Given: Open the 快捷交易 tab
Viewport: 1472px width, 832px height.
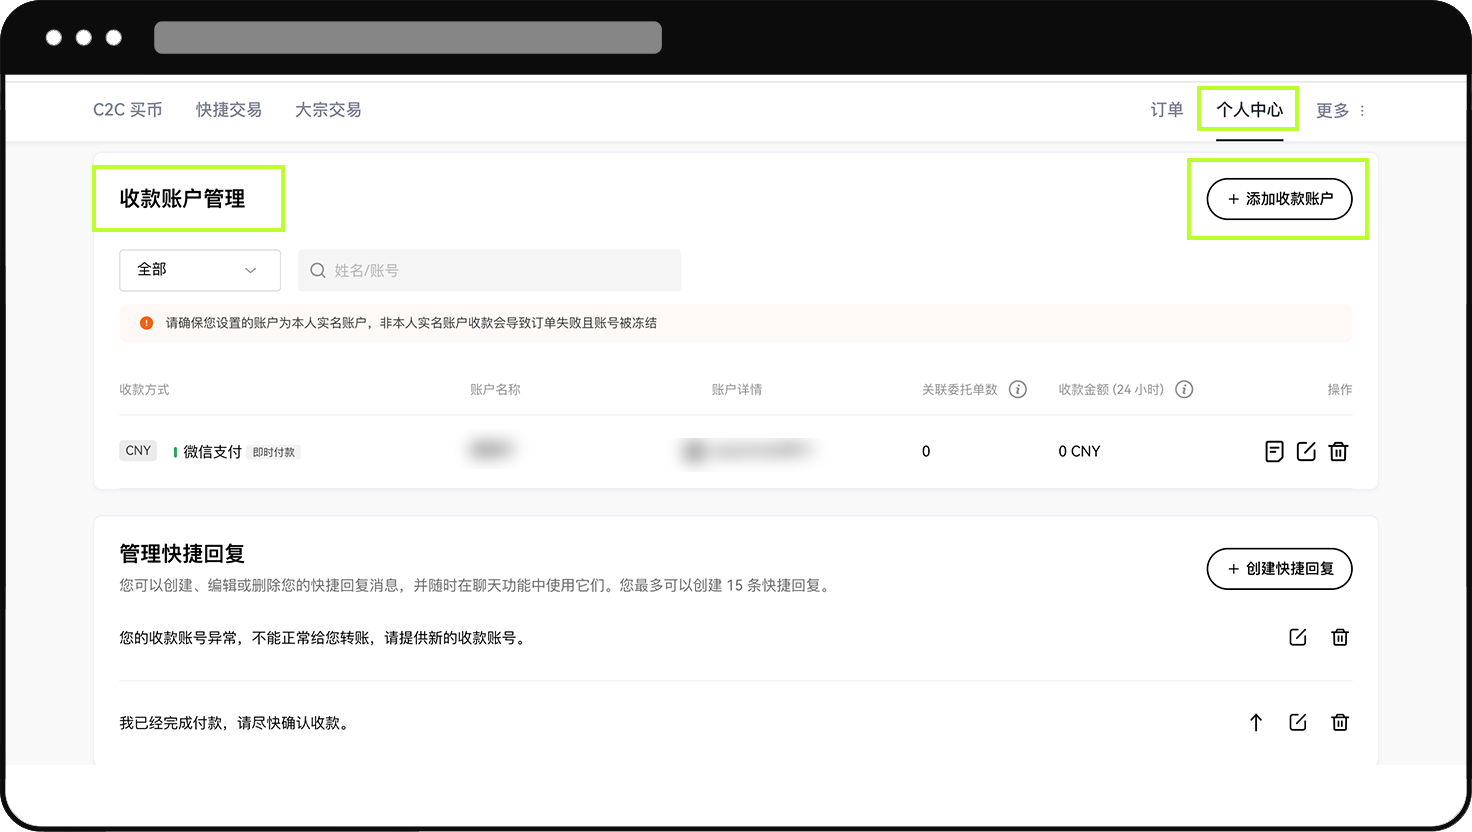Looking at the screenshot, I should 229,110.
